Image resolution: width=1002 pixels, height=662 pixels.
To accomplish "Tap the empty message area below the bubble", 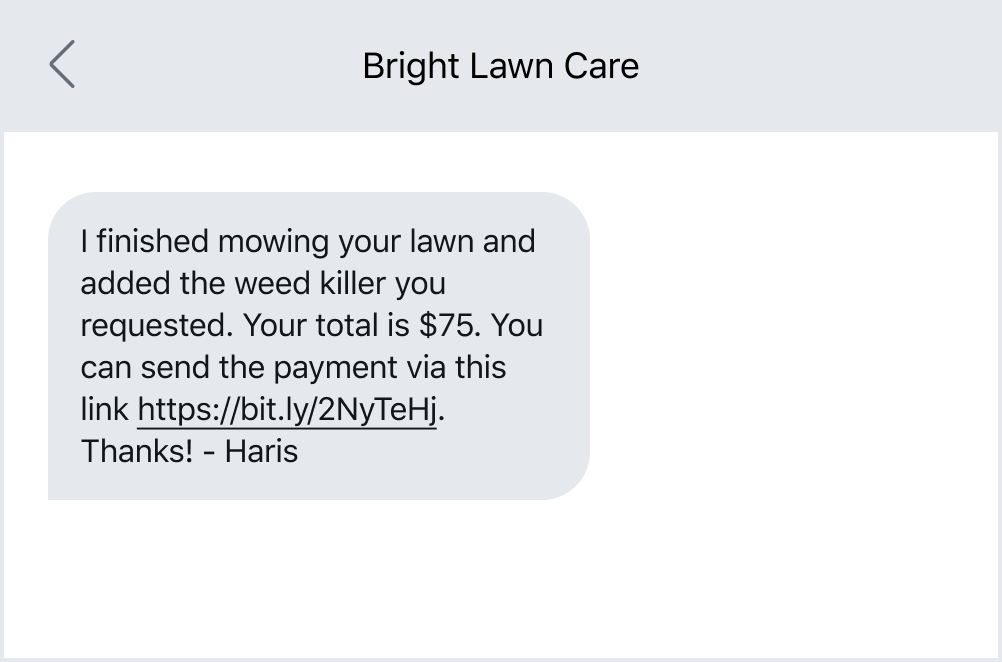I will (x=500, y=580).
